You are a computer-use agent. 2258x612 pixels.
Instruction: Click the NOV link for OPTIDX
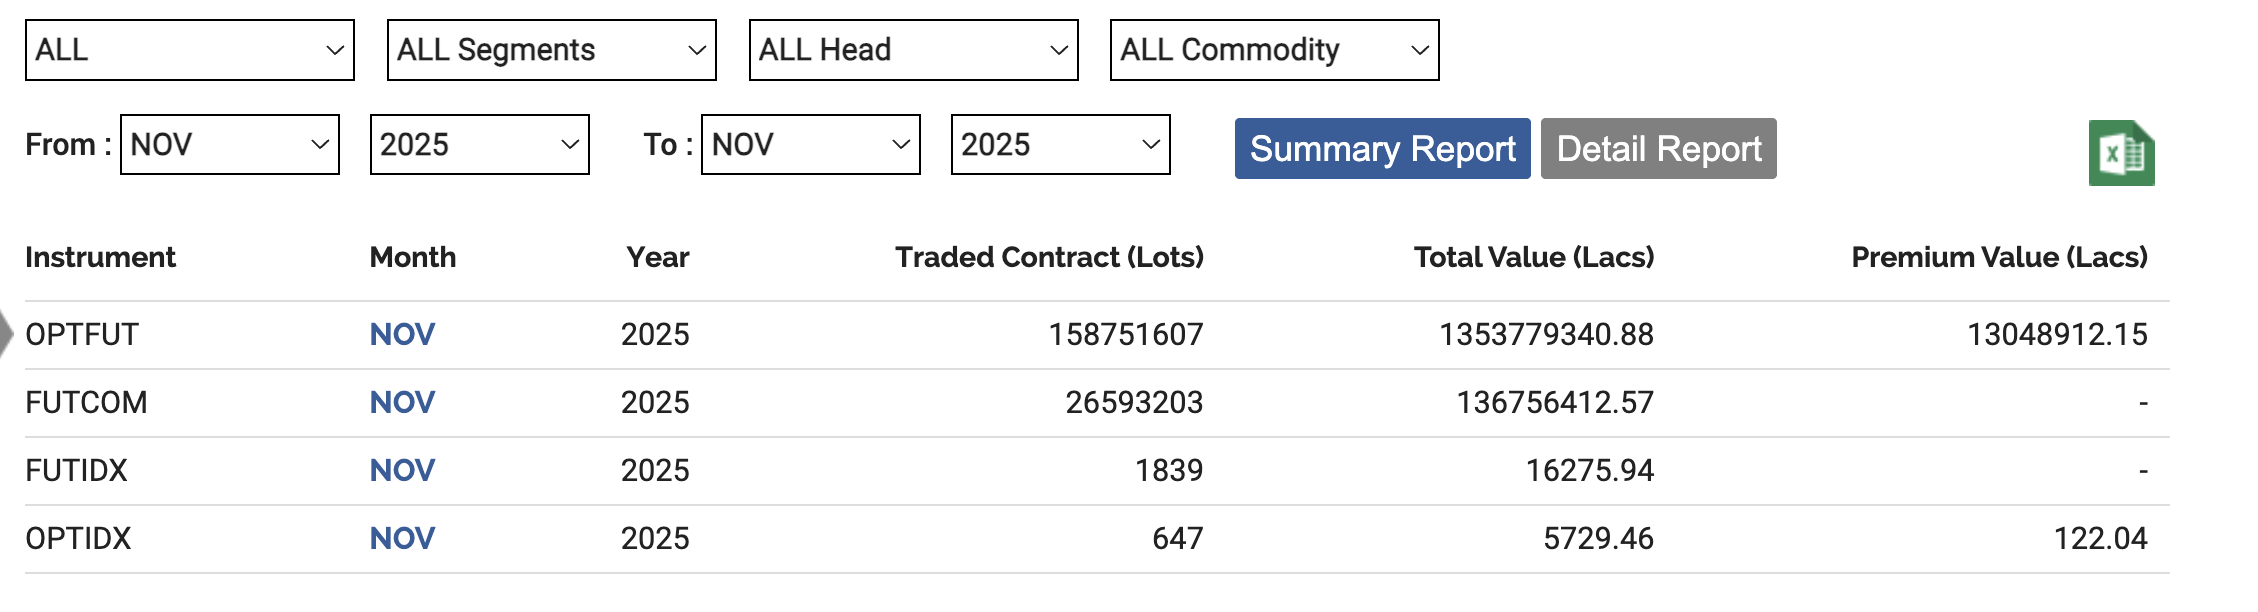(402, 538)
